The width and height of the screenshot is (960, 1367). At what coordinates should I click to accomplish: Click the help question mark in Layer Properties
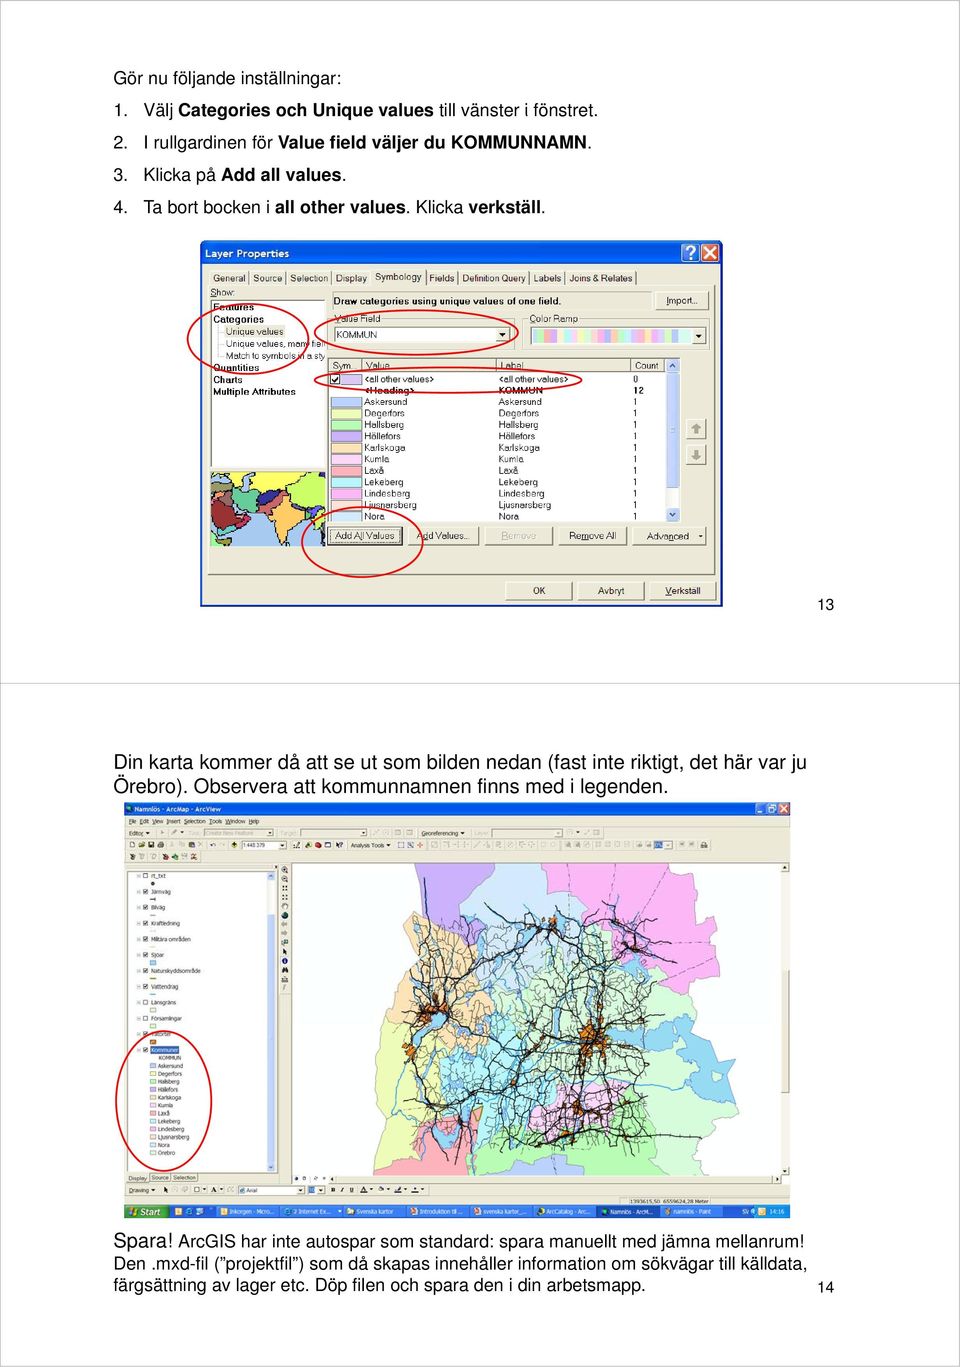[690, 253]
